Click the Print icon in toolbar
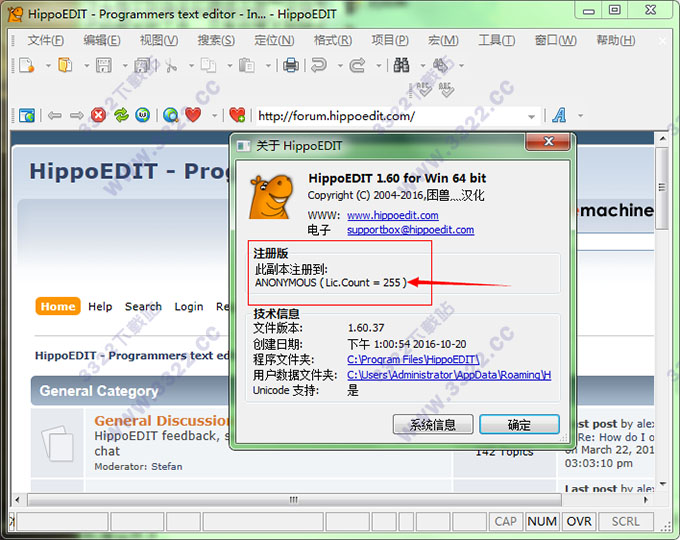Screen dimensions: 680x540 (291, 65)
